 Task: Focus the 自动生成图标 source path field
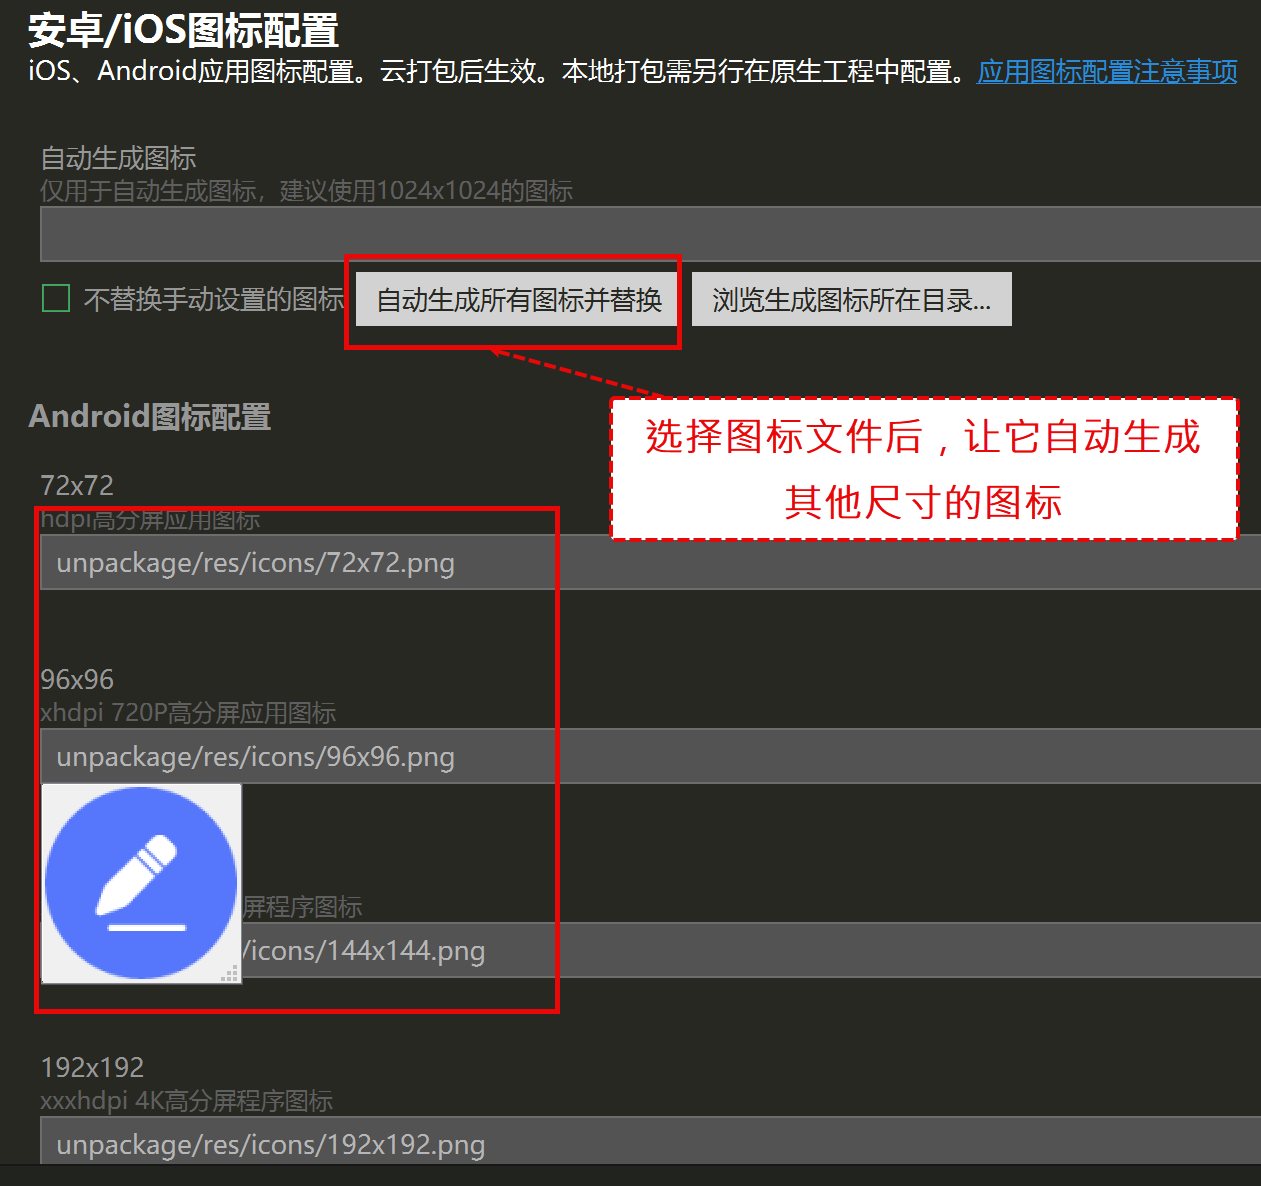coord(650,234)
